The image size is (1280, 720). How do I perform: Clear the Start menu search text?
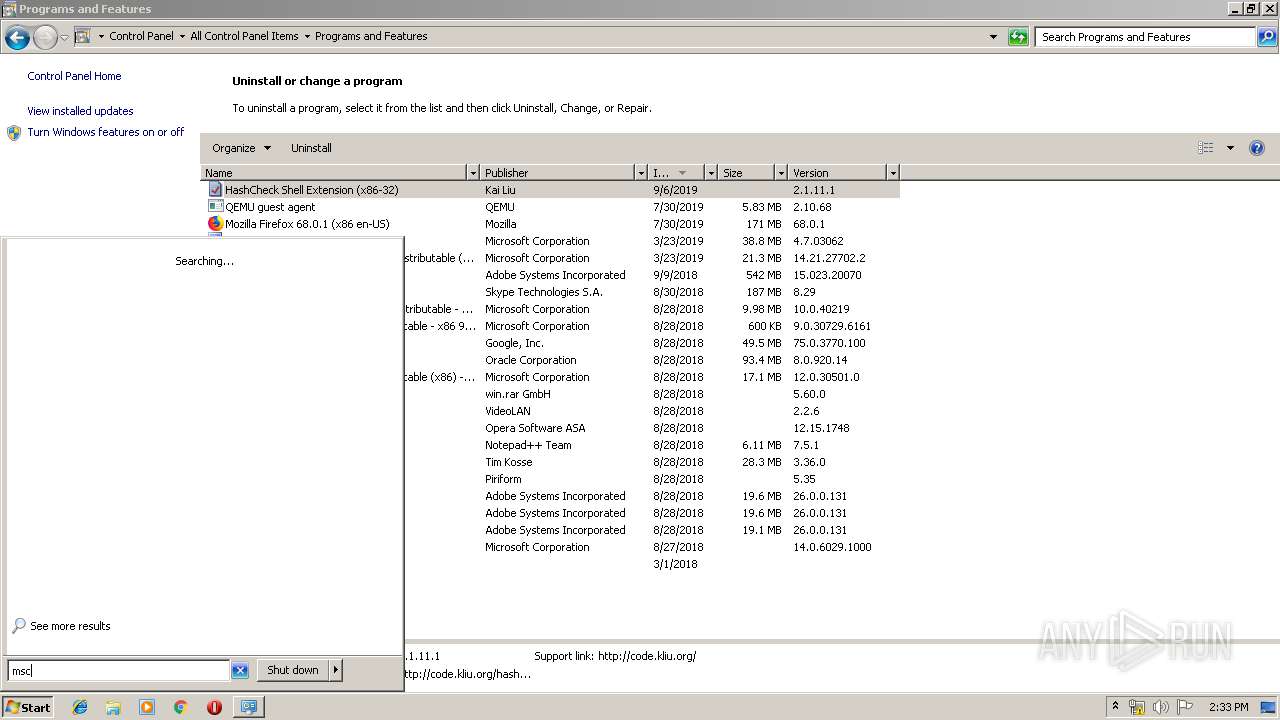[240, 671]
